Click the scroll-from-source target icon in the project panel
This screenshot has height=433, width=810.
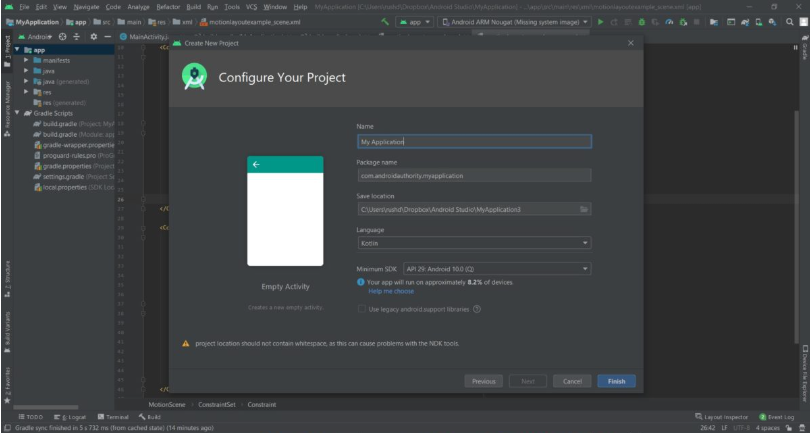(64, 36)
